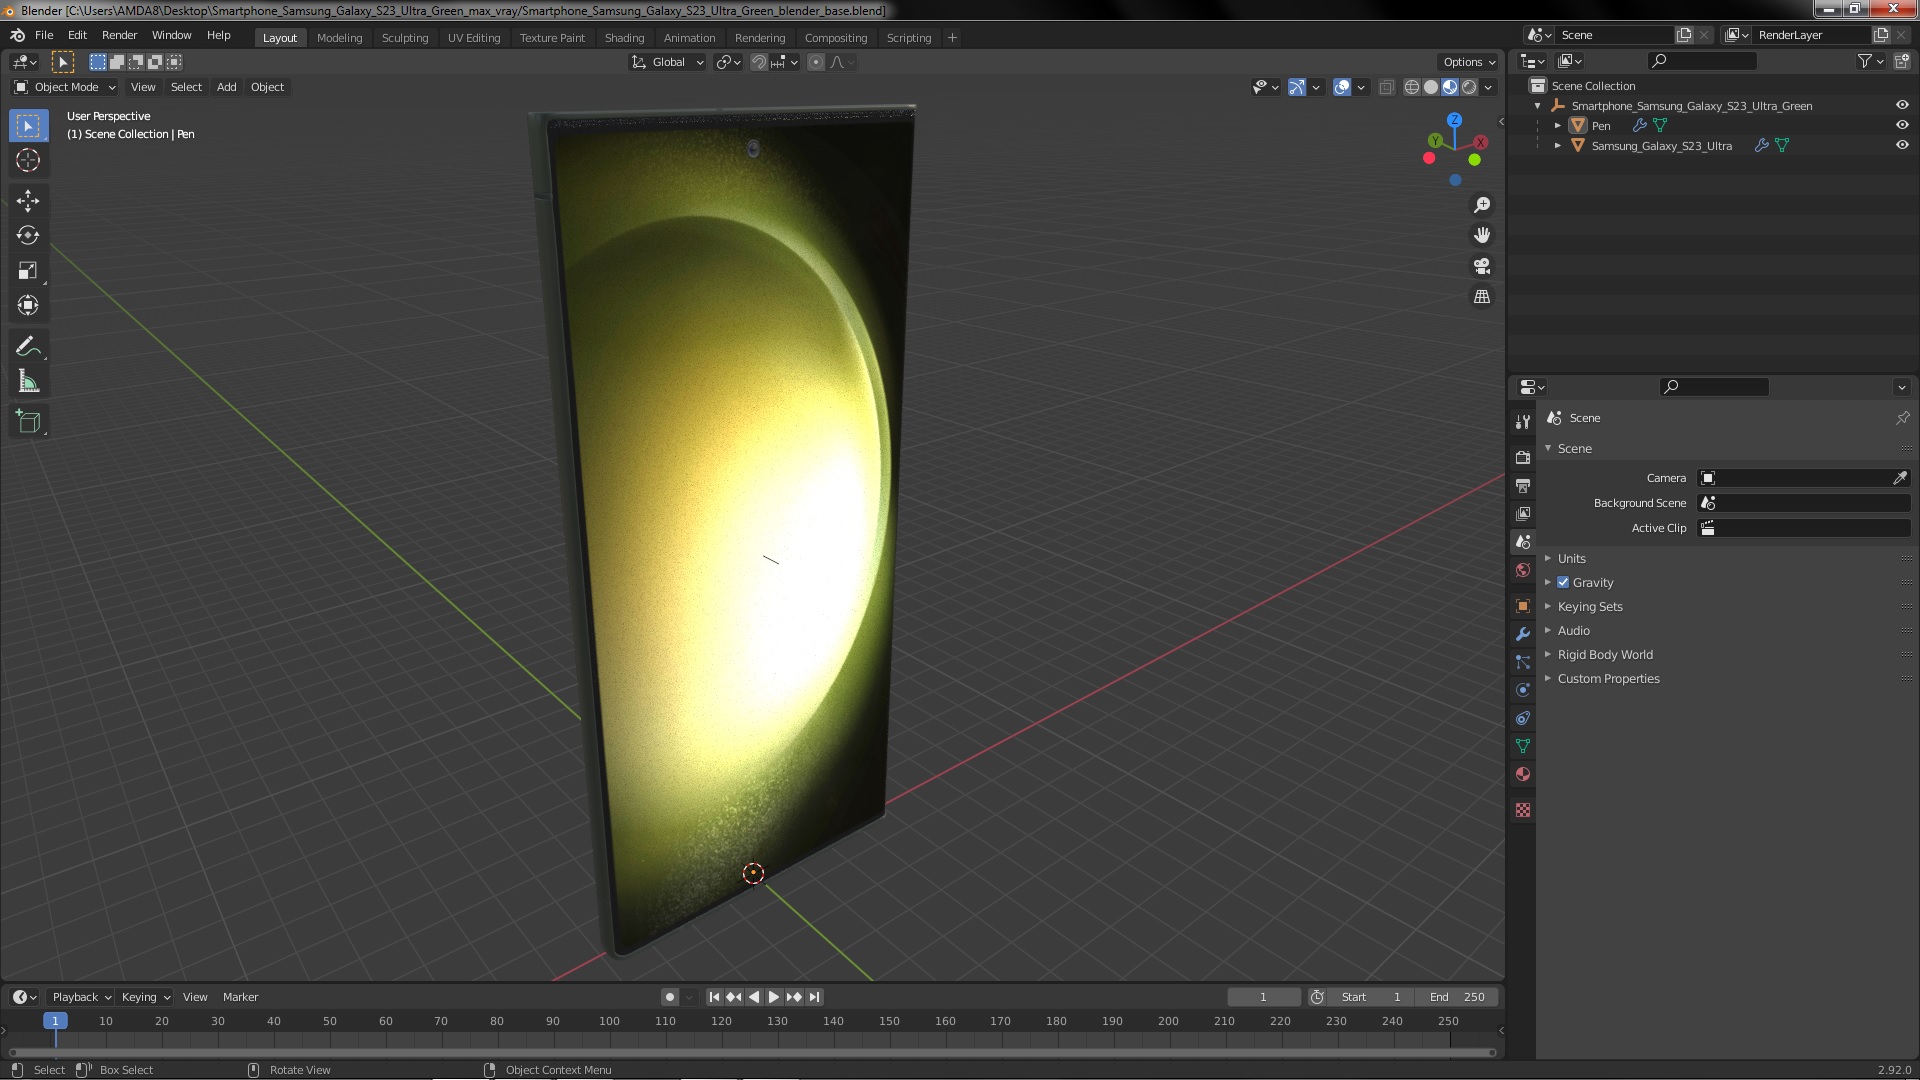Click the End frame field
Screen dimensions: 1920x1080
(x=1457, y=997)
